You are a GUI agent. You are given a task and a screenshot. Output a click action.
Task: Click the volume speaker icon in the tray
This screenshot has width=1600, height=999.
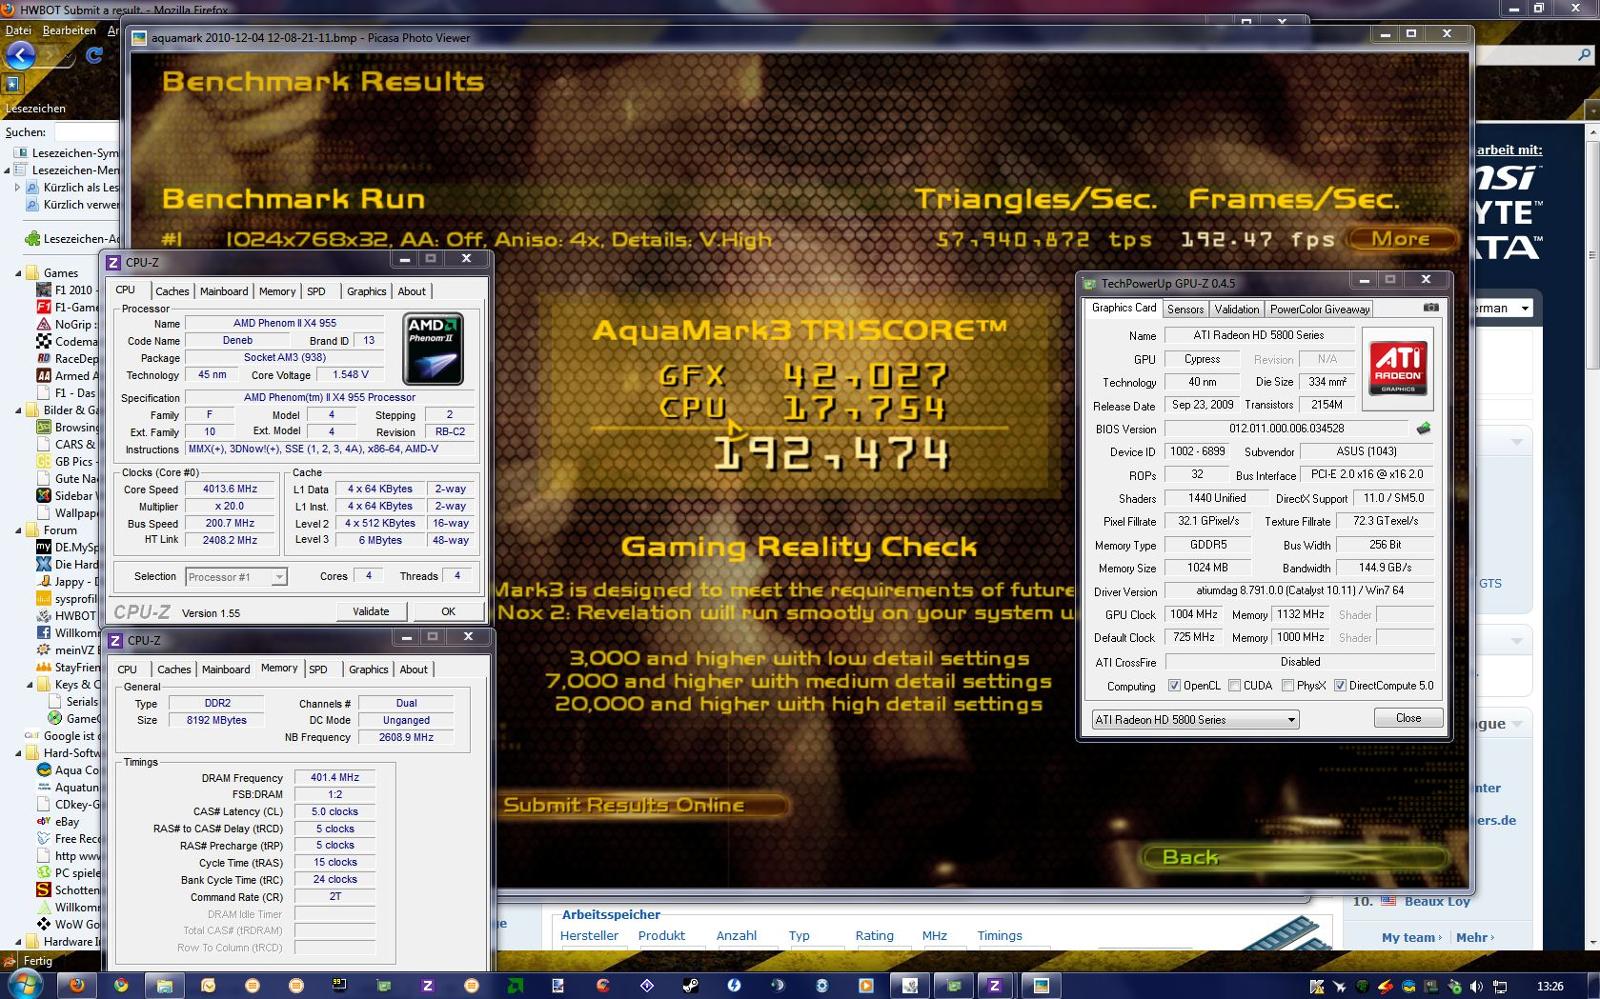coord(1476,986)
